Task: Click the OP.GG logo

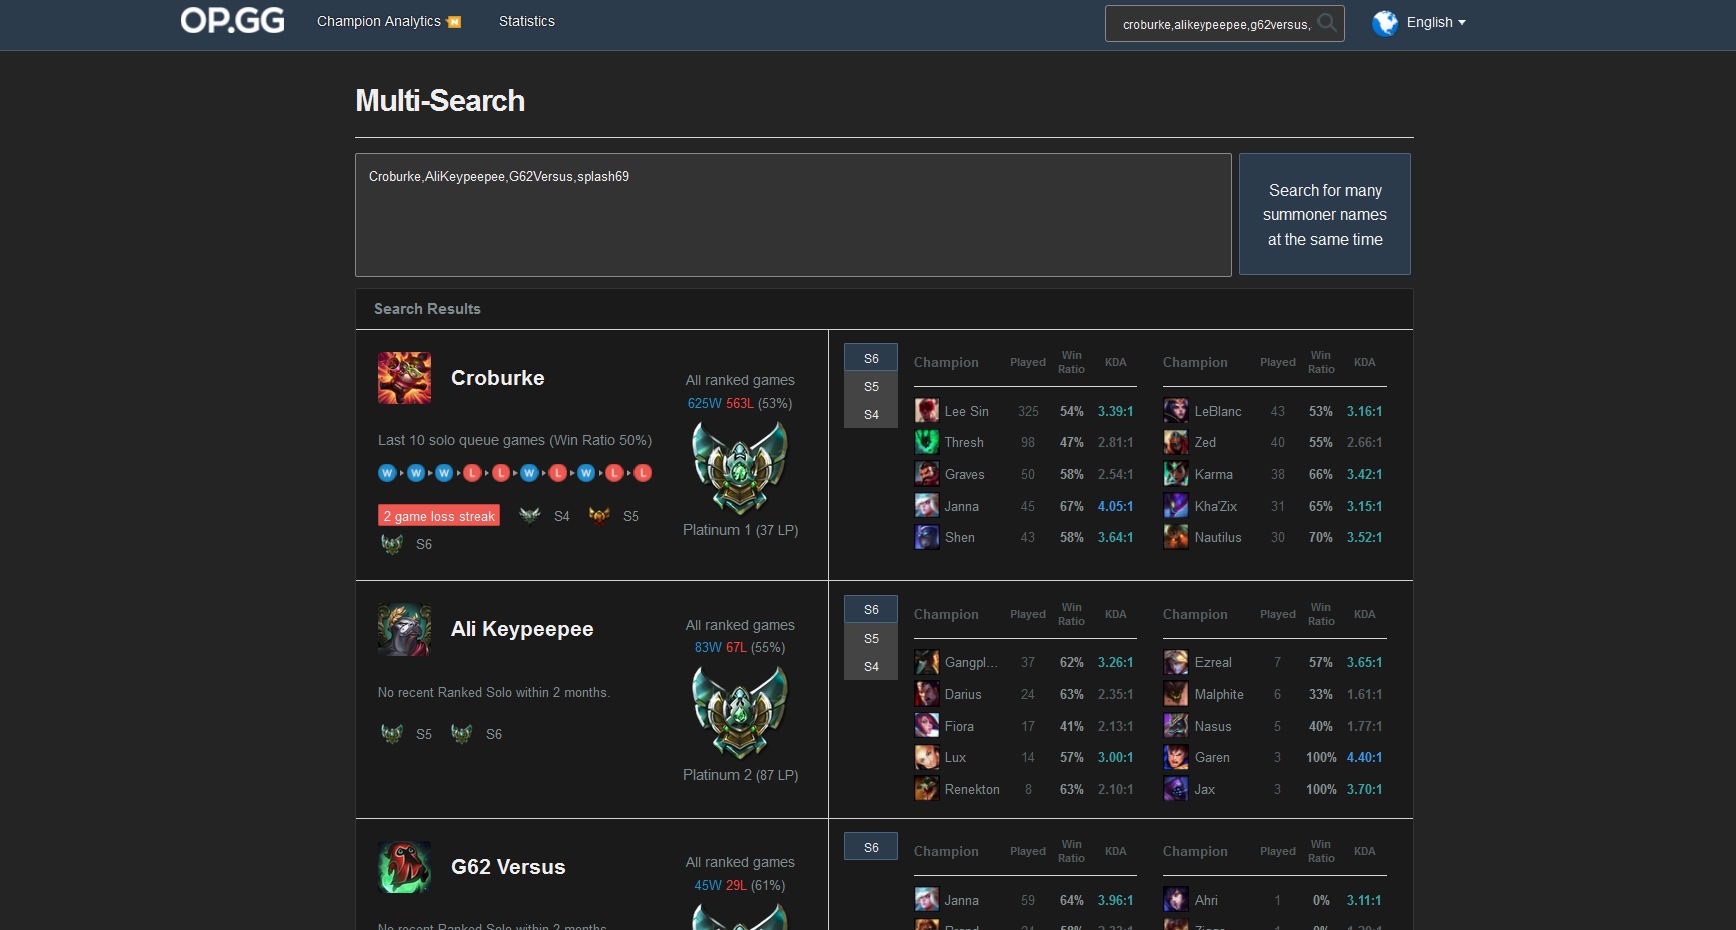Action: (x=232, y=21)
